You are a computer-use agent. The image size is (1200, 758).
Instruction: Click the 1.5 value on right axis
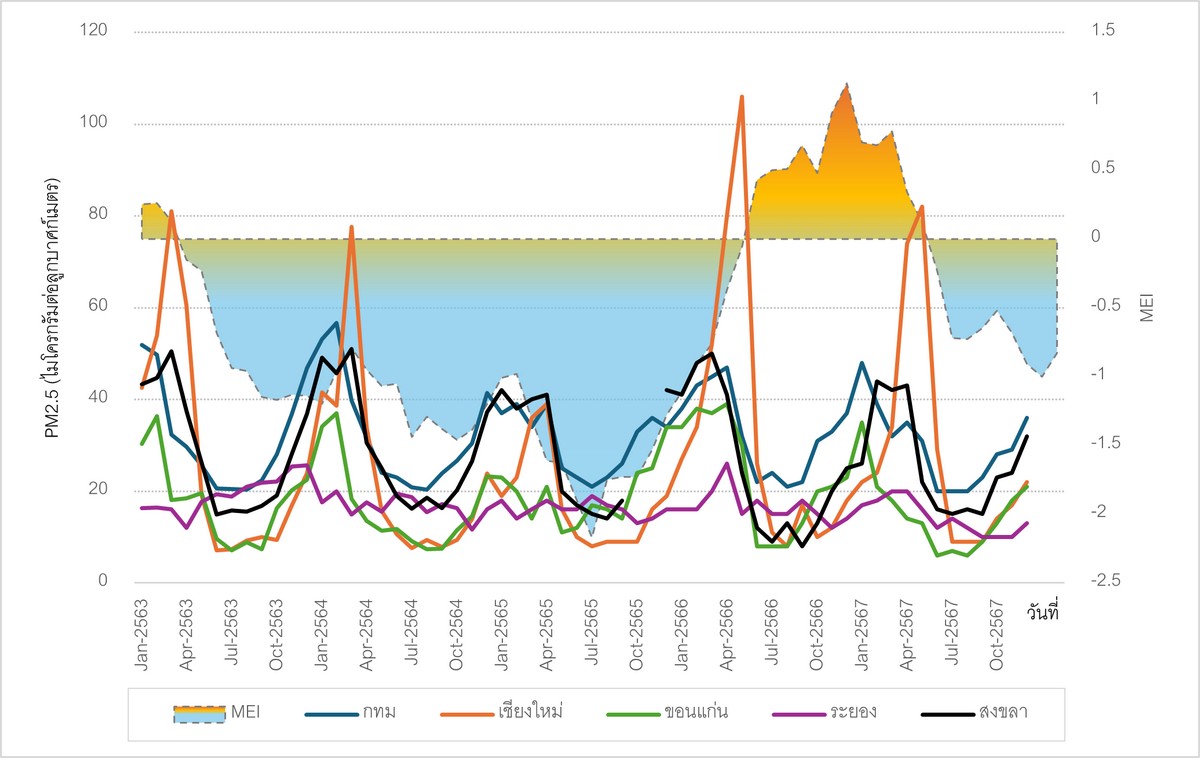click(1103, 32)
